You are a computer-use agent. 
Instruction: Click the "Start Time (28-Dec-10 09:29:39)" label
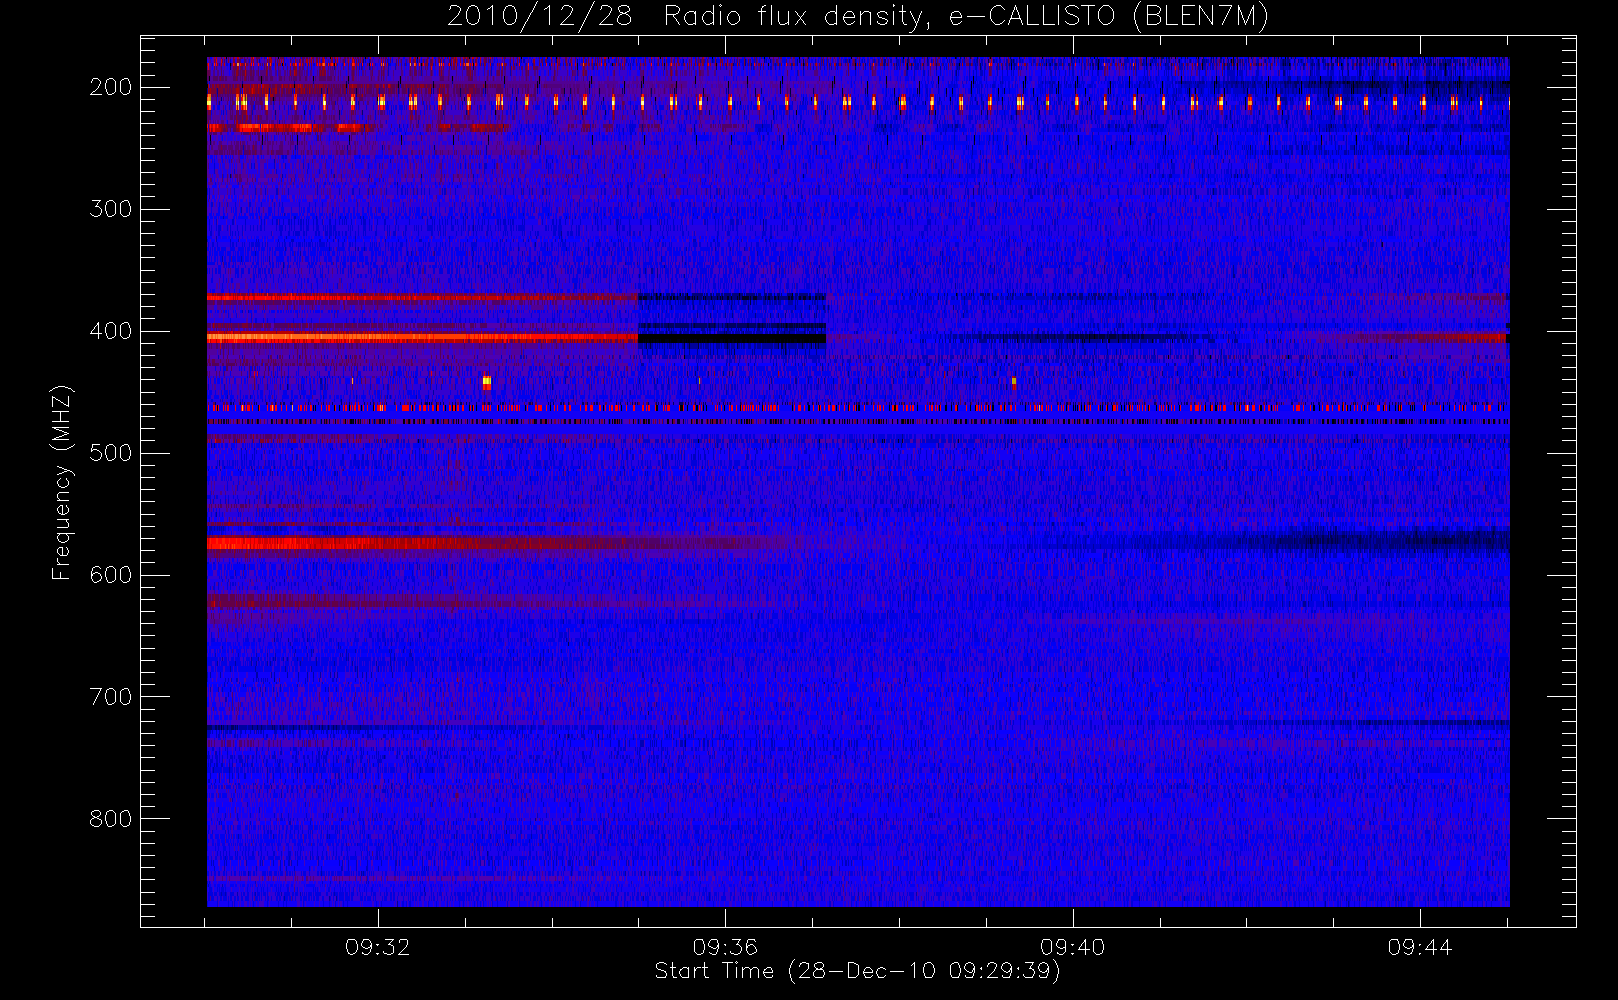click(x=857, y=971)
